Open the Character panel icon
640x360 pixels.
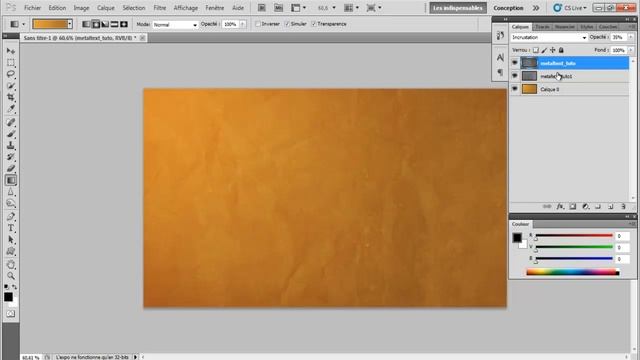500,58
